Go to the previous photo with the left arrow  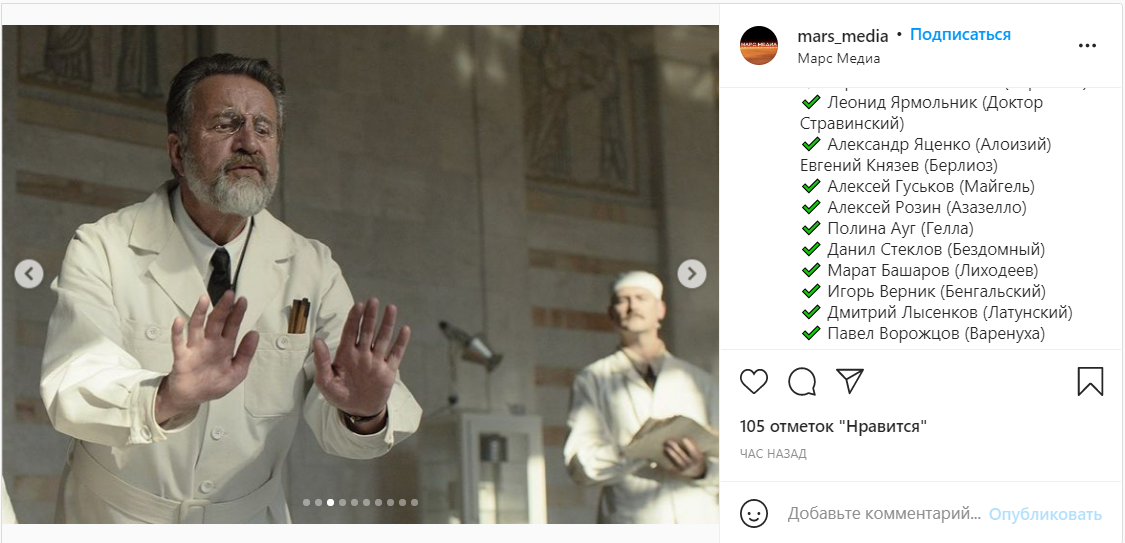pos(29,273)
